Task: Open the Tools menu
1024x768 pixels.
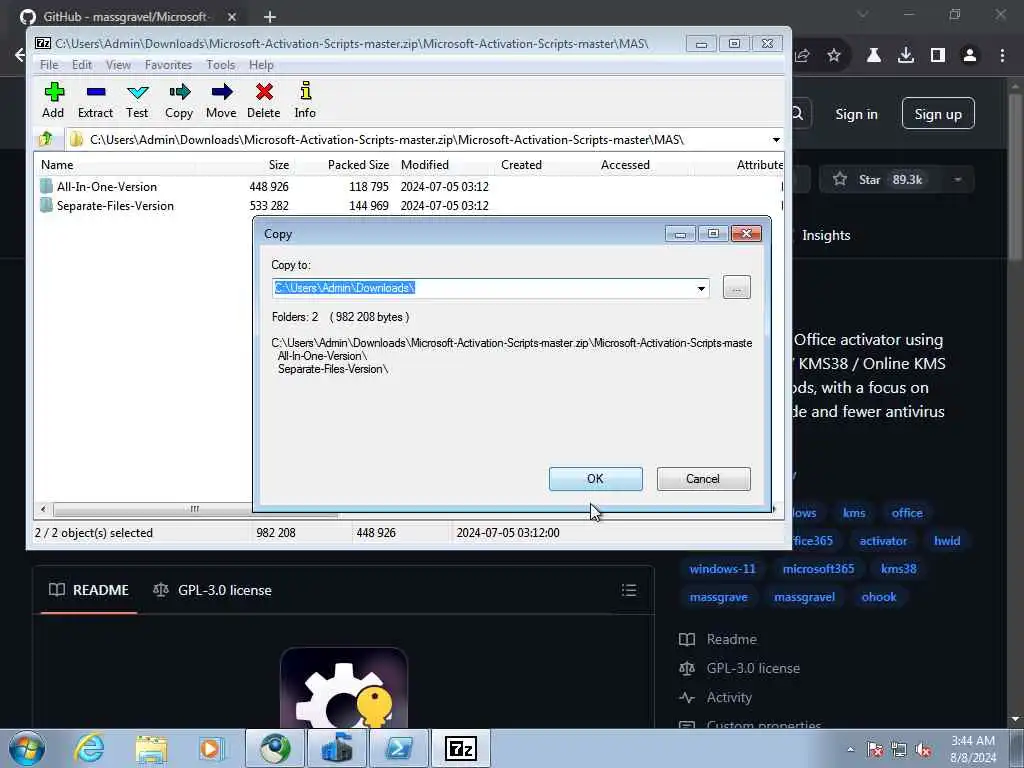Action: [221, 65]
